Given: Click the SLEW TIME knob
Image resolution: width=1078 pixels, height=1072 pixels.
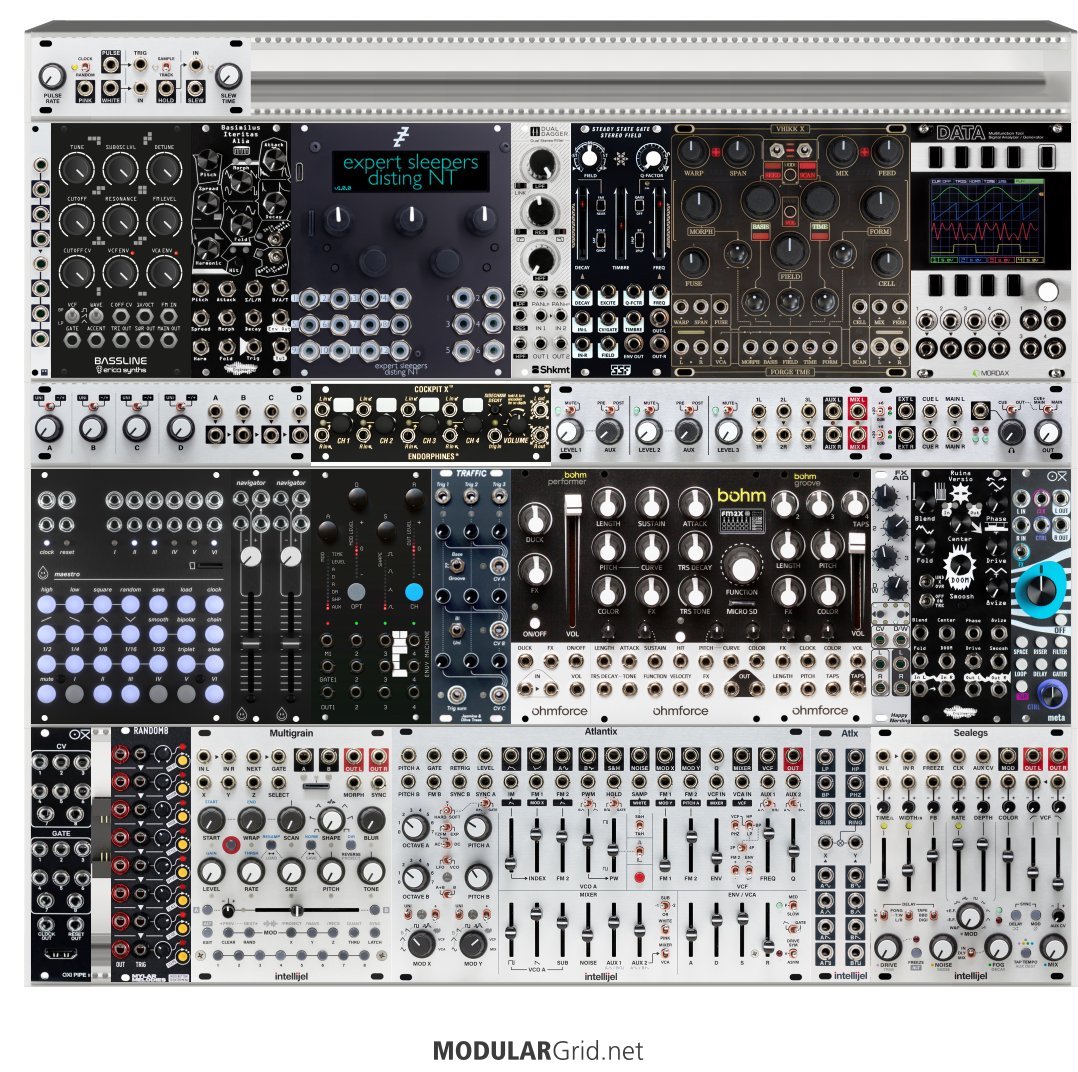Looking at the screenshot, I should click(x=228, y=77).
